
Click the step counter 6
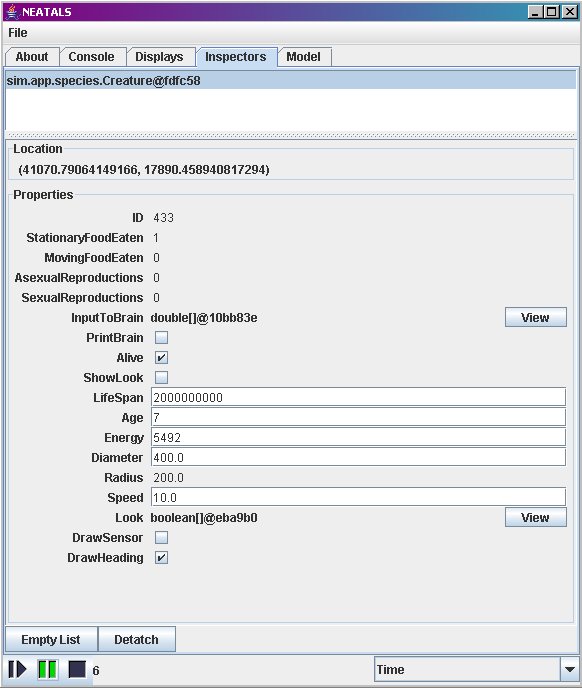coord(96,670)
